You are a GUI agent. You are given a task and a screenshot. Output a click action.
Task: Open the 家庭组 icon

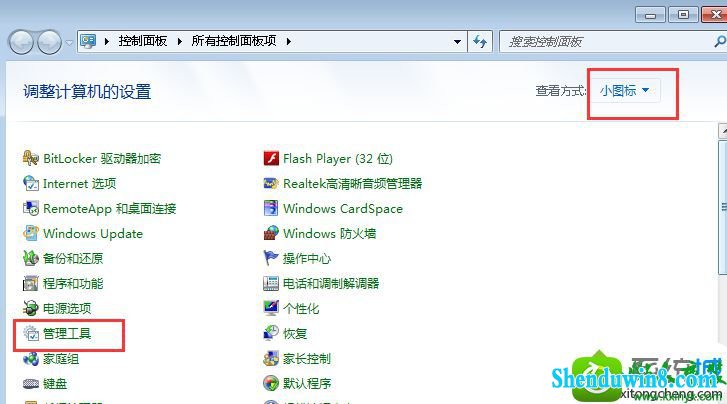coord(31,359)
